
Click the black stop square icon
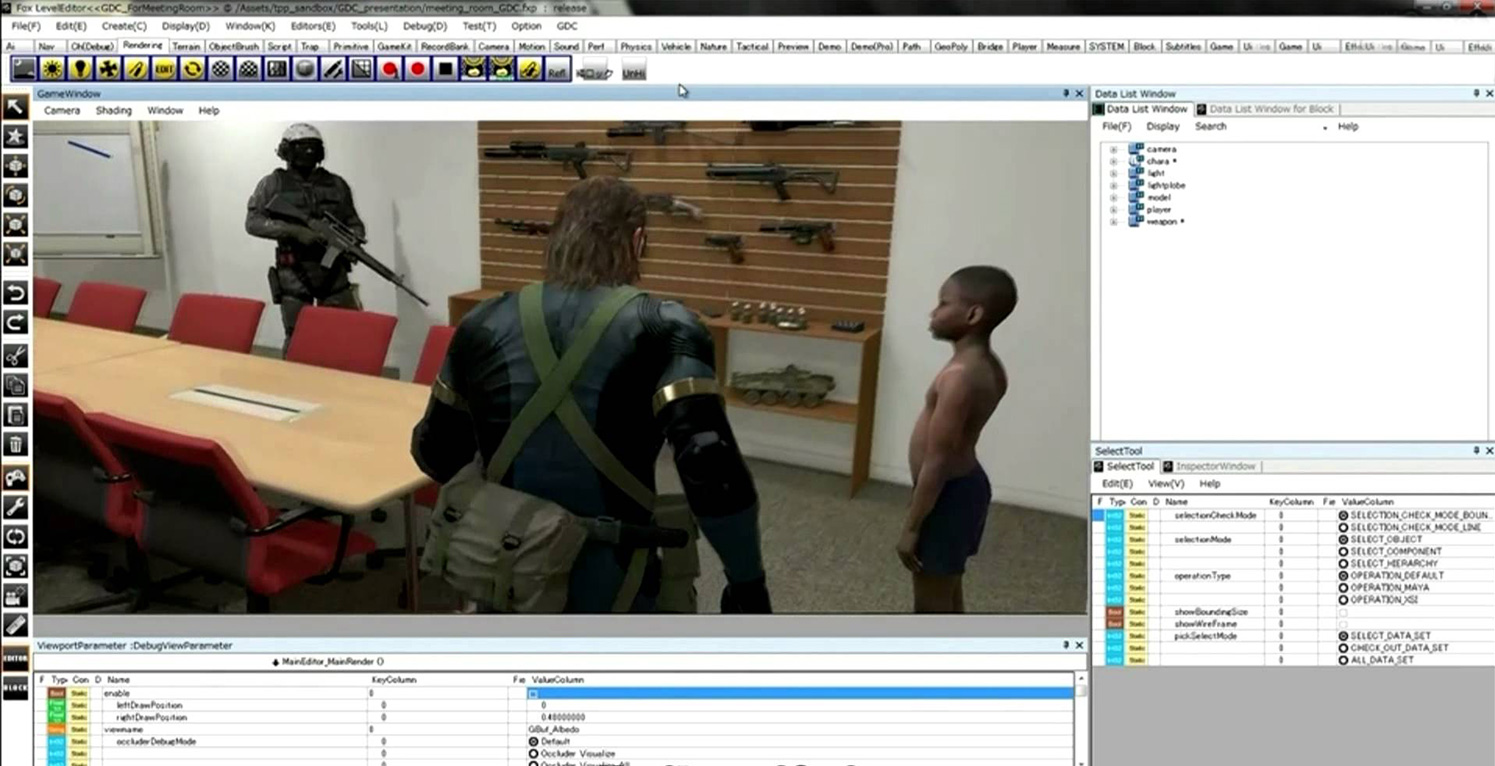(x=445, y=69)
